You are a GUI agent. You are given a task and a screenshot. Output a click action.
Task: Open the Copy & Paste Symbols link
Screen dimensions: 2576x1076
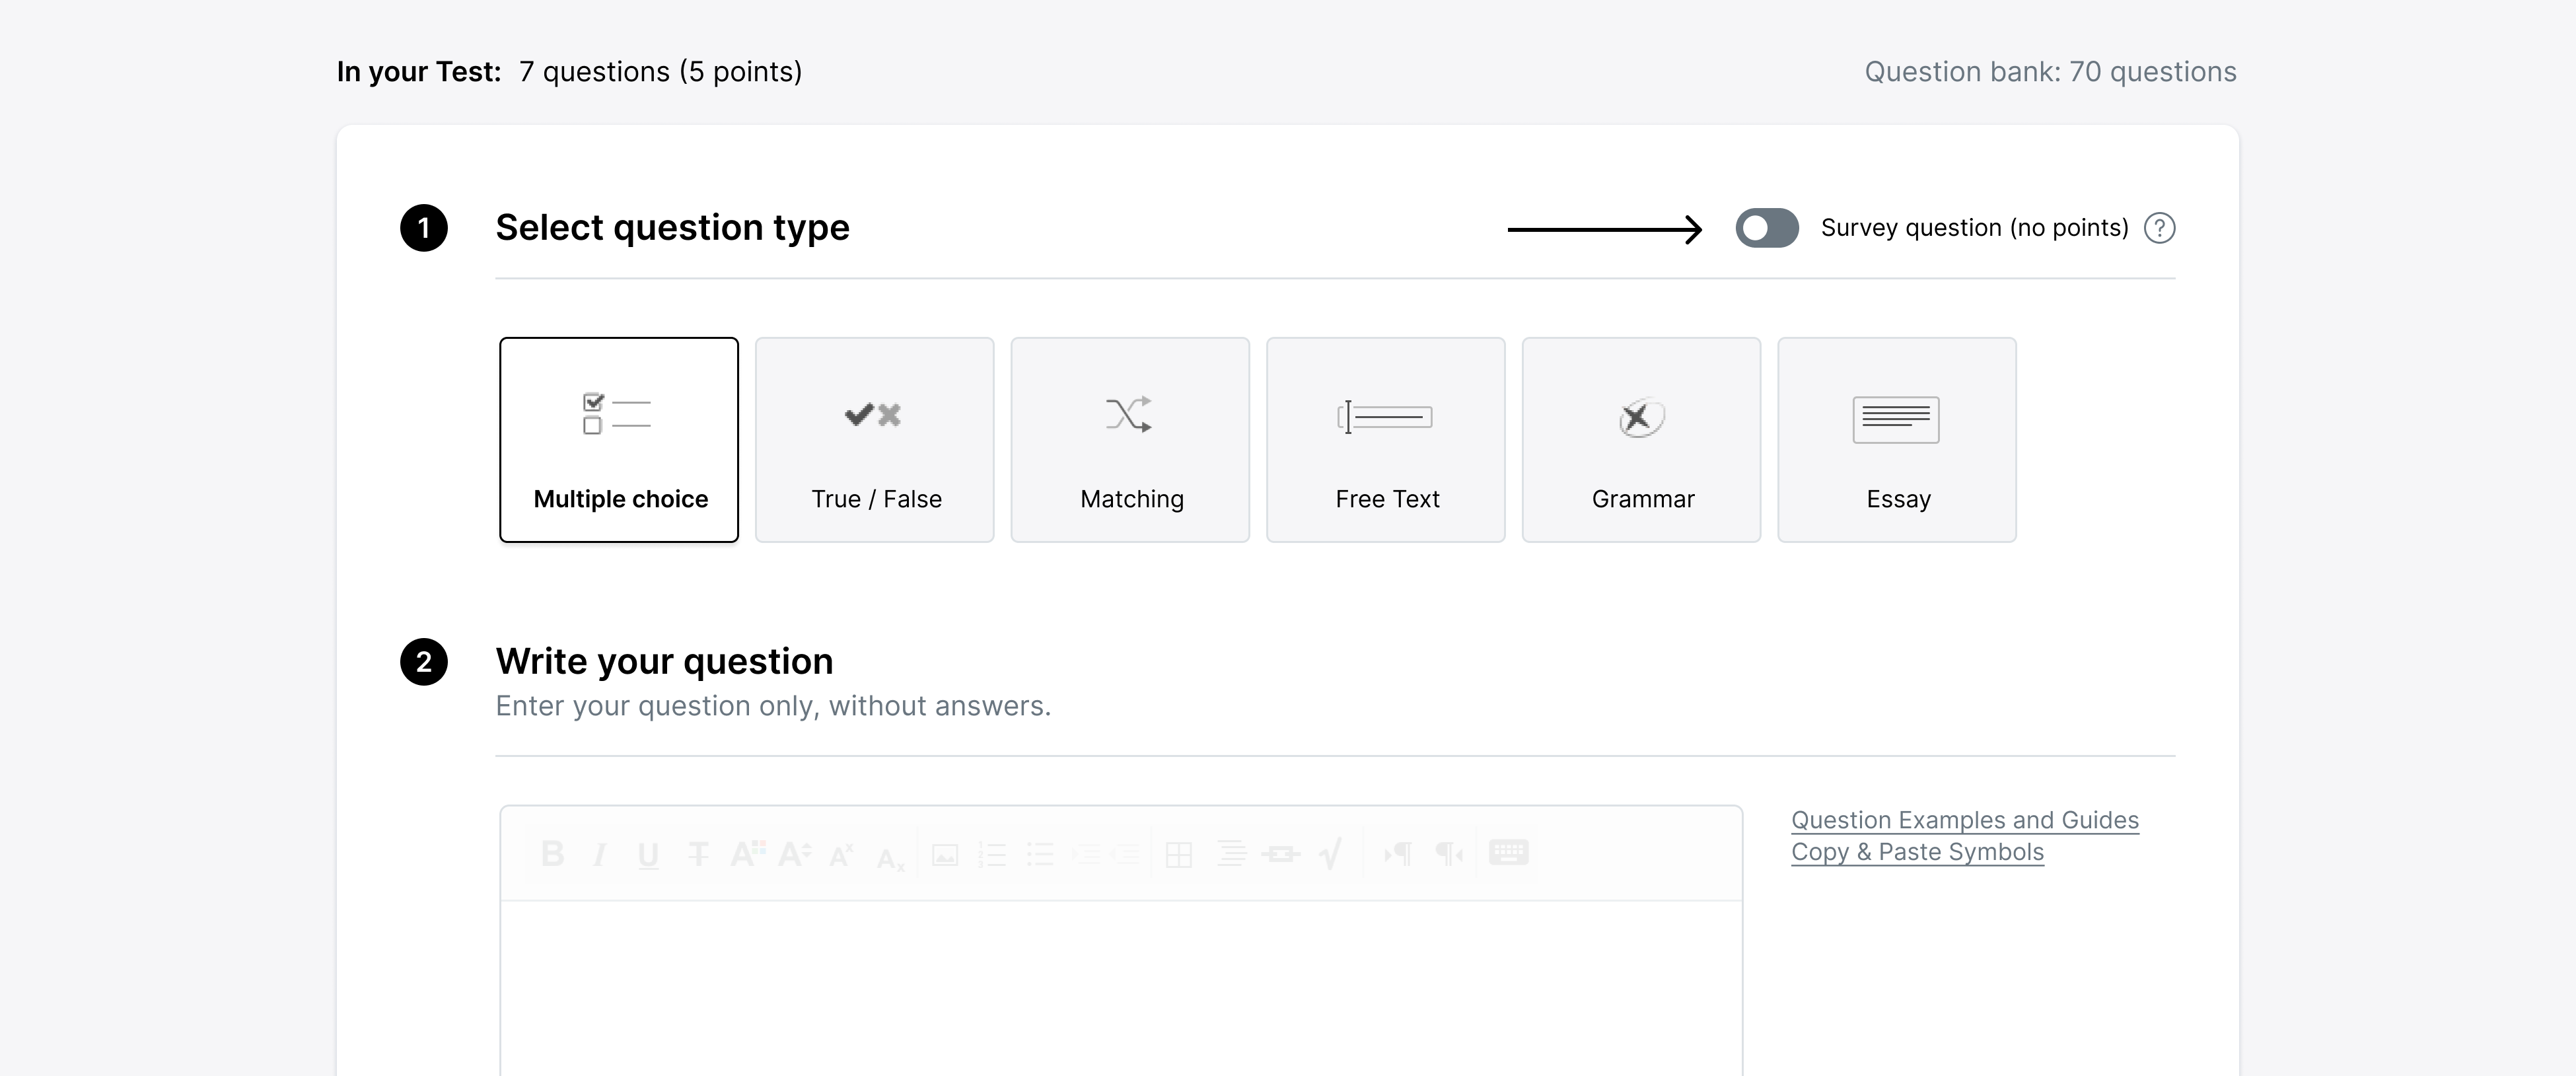[1917, 852]
